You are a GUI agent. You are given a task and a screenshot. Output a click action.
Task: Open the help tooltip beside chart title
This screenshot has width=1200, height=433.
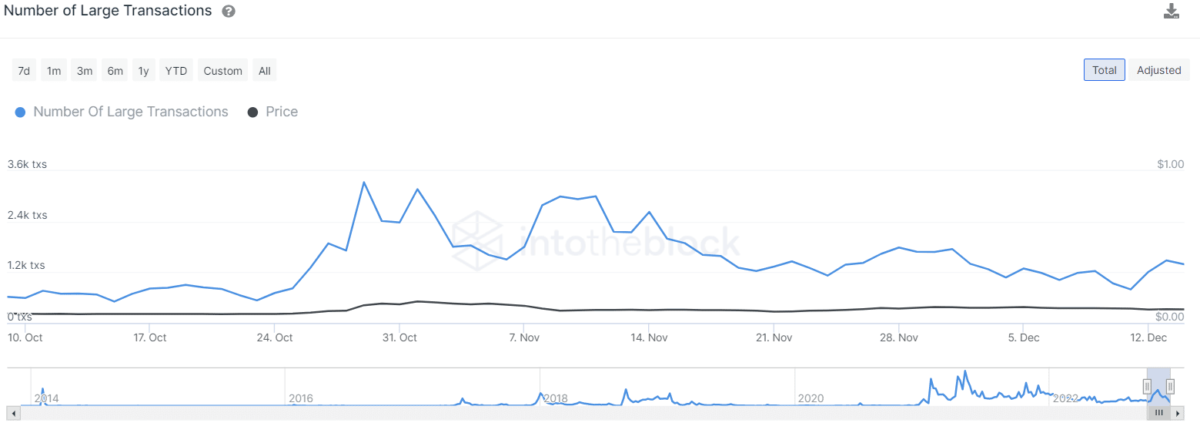click(x=229, y=11)
